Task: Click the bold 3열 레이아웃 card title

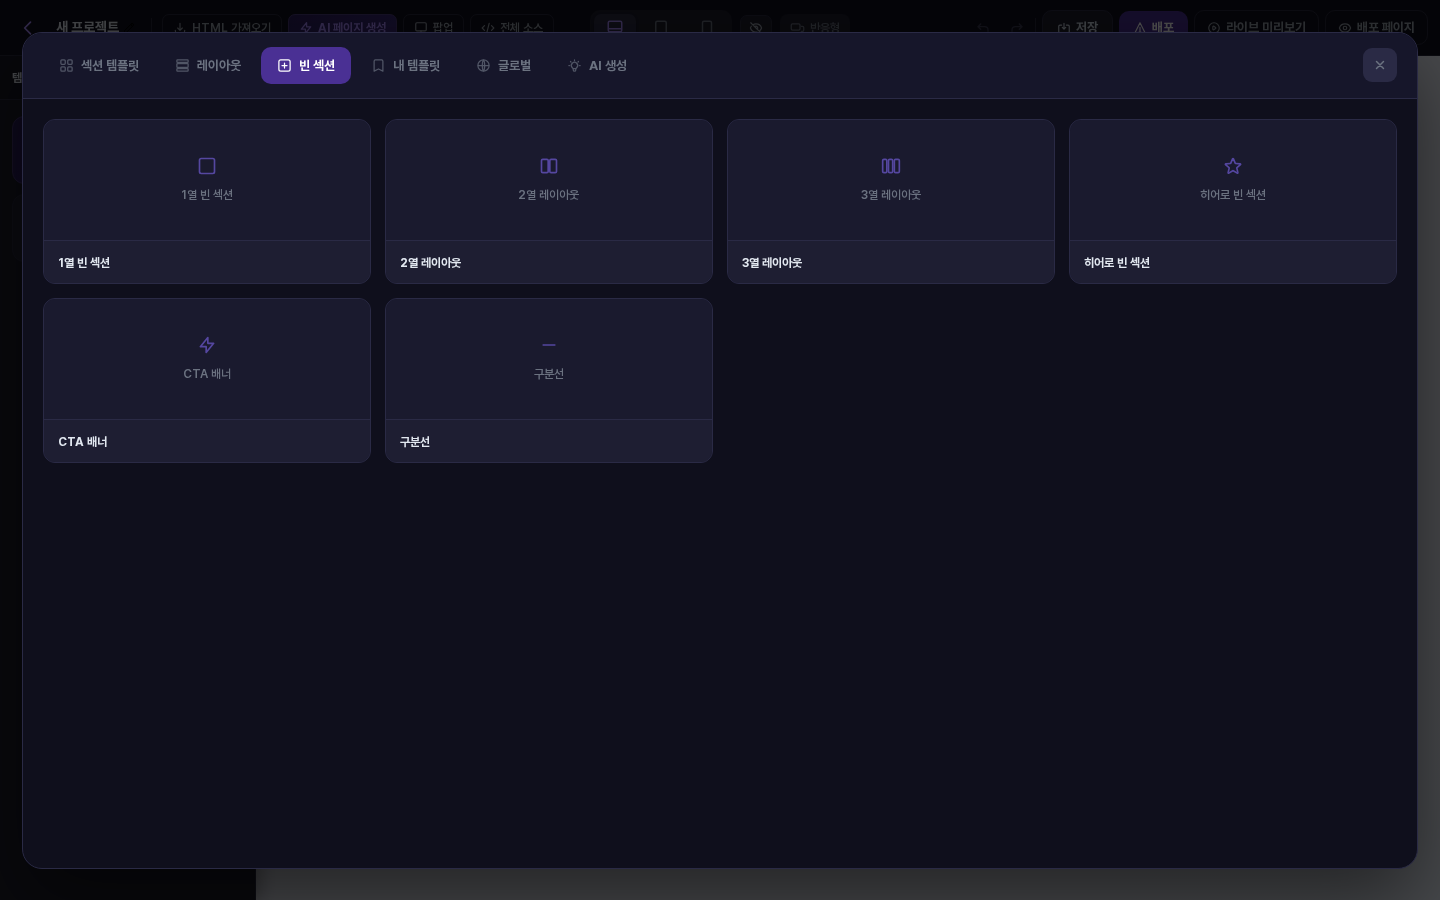Action: (x=772, y=263)
